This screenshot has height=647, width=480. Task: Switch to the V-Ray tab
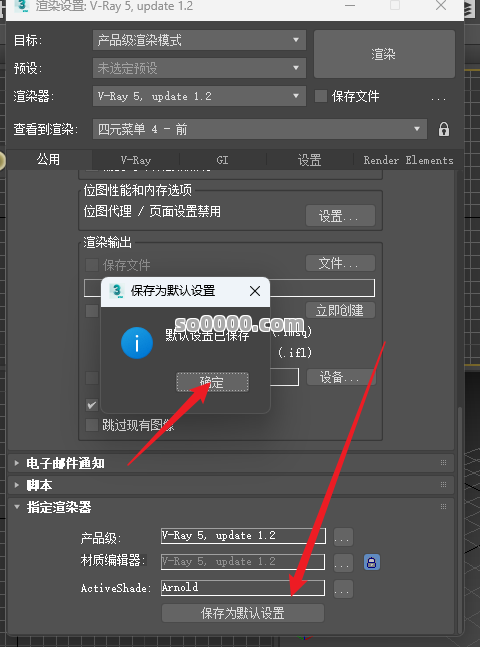pos(136,160)
